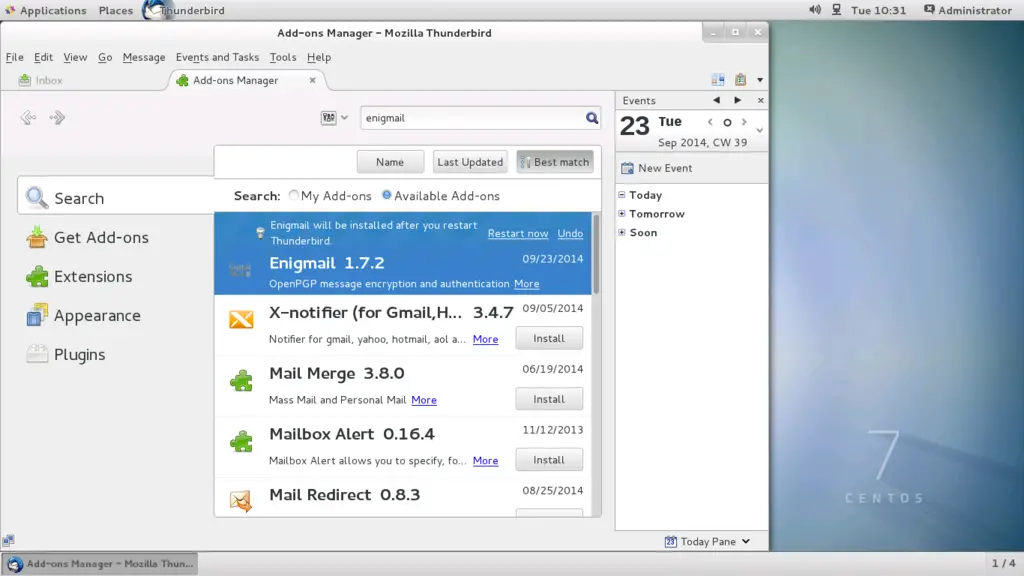
Task: Open Appearance section
Action: pos(84,315)
